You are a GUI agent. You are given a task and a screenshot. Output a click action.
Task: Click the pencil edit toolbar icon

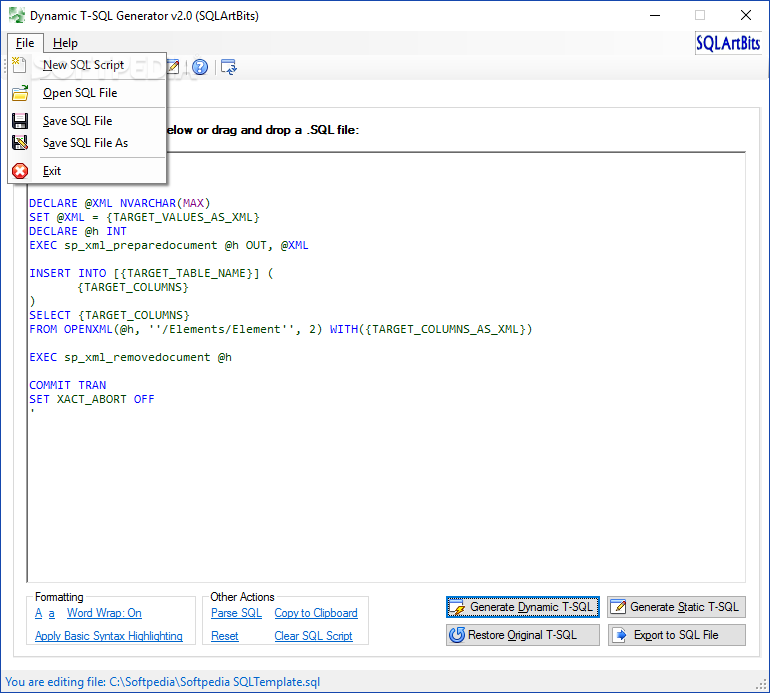(173, 67)
